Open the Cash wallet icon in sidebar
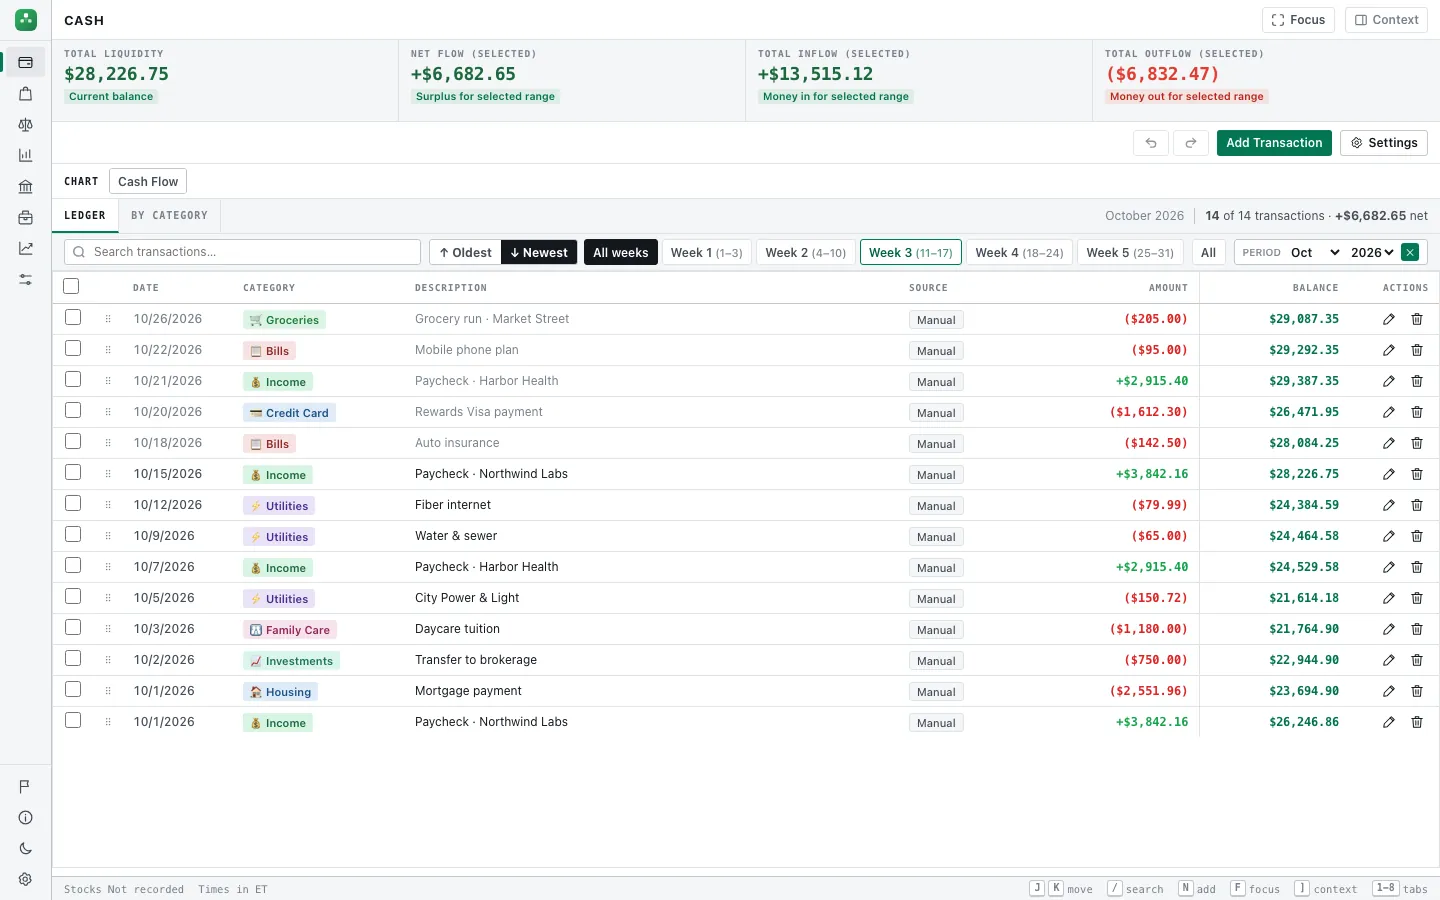The image size is (1440, 900). pyautogui.click(x=26, y=62)
